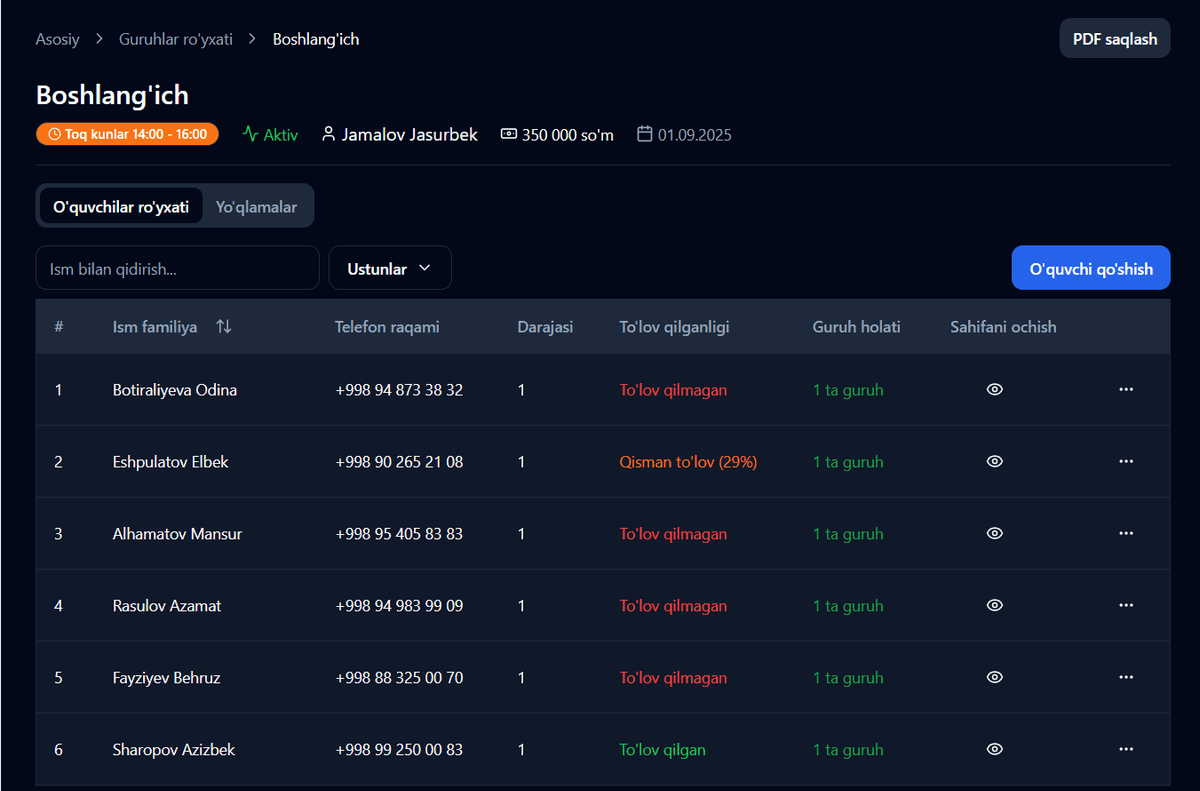Image resolution: width=1200 pixels, height=791 pixels.
Task: Click eye icon in Eshpulatov Elbek row
Action: [994, 462]
